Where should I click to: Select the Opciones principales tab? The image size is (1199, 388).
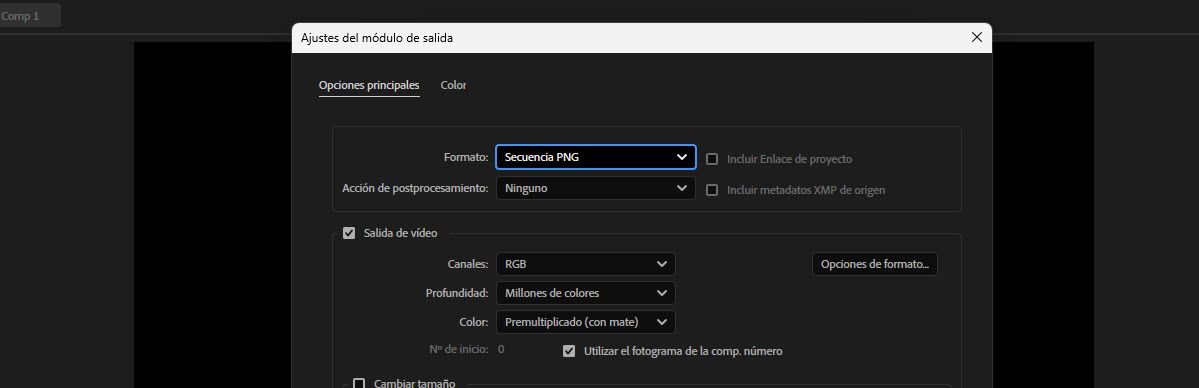pos(369,85)
